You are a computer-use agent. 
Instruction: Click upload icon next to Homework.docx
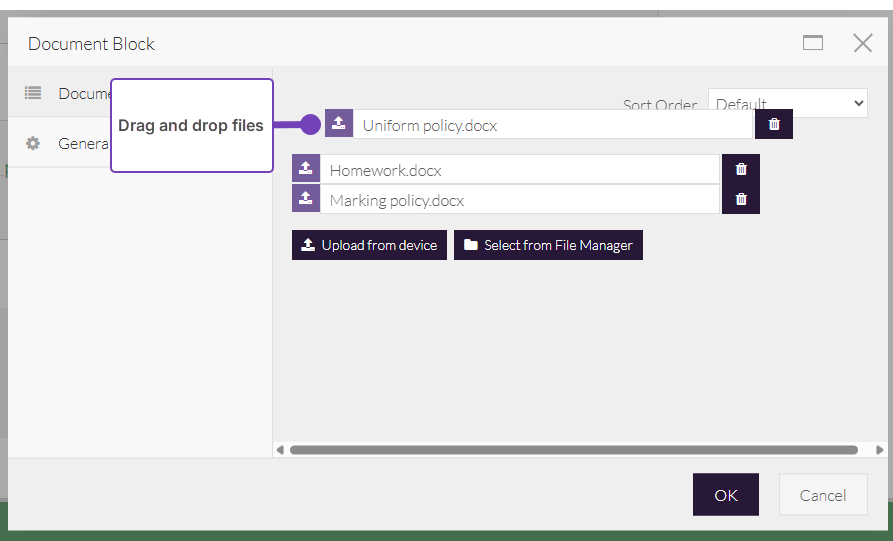click(x=306, y=169)
